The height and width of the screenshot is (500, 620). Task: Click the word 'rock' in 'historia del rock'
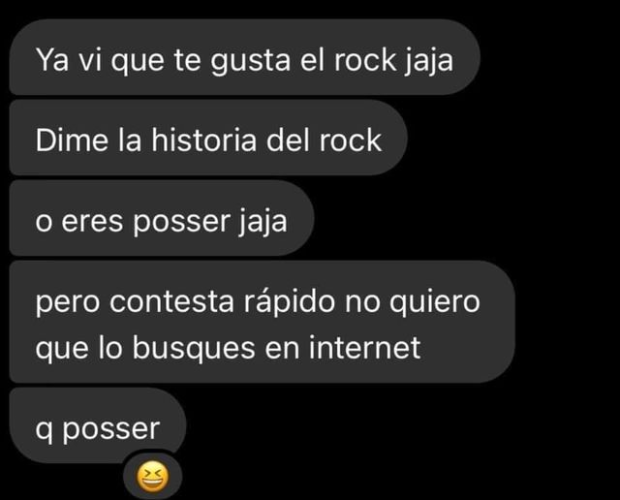pyautogui.click(x=350, y=140)
